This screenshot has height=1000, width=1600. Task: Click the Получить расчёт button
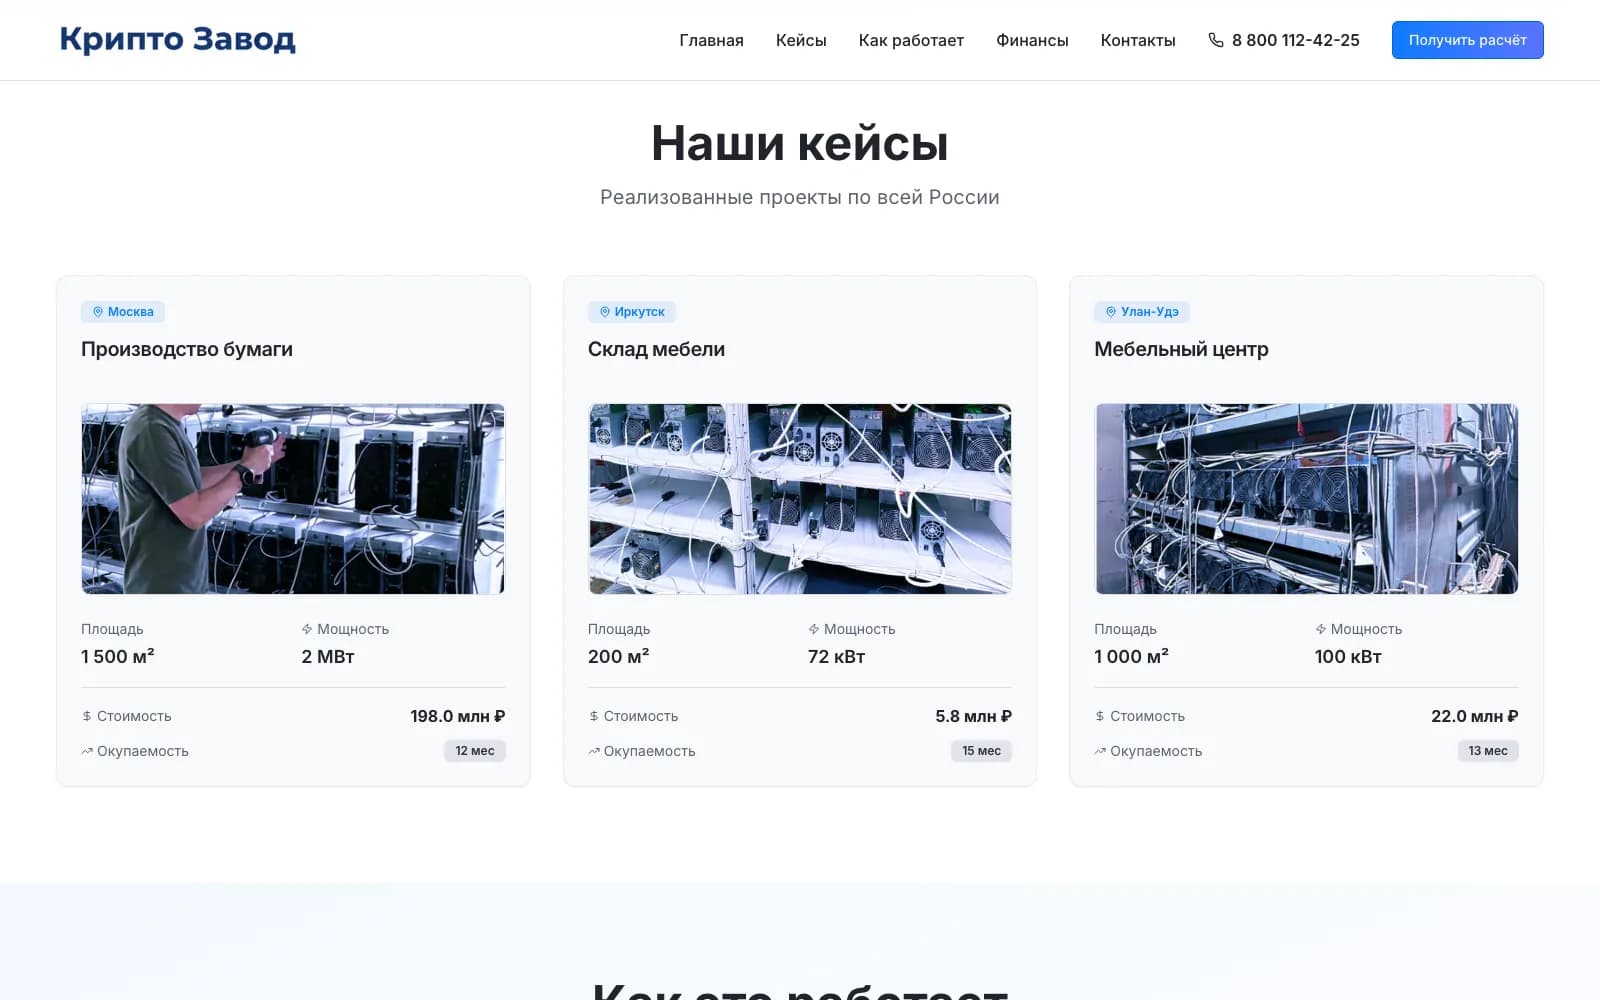[1467, 40]
